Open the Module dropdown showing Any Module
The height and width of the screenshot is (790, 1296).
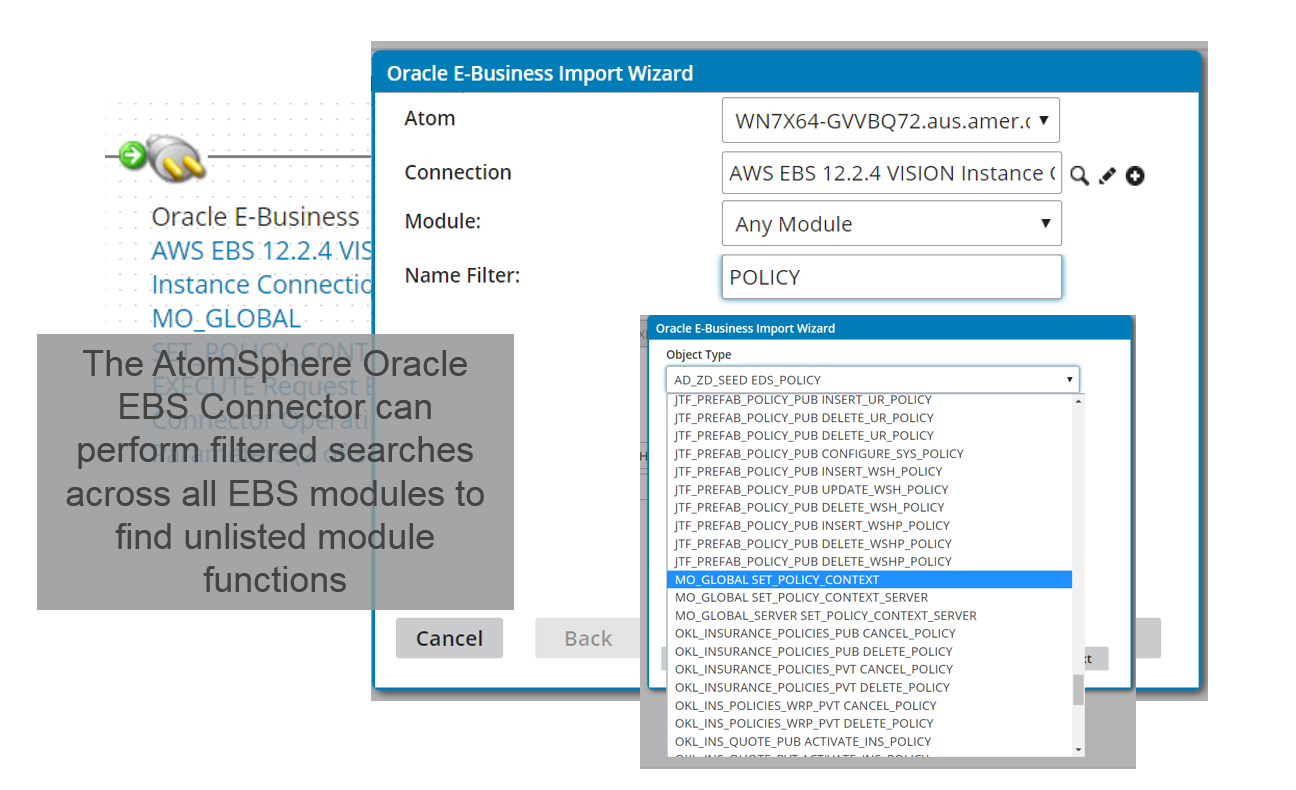click(x=891, y=224)
